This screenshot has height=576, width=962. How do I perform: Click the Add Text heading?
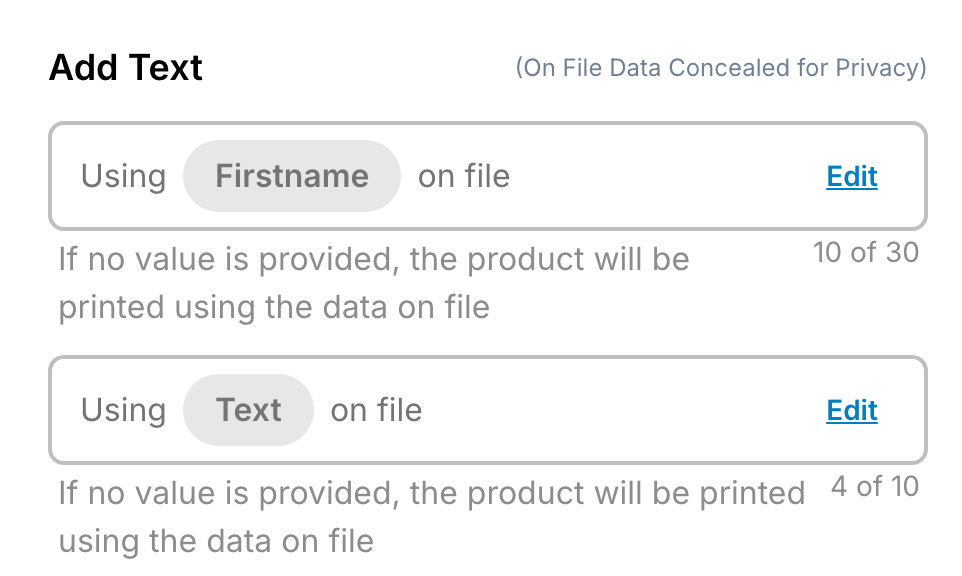coord(126,68)
